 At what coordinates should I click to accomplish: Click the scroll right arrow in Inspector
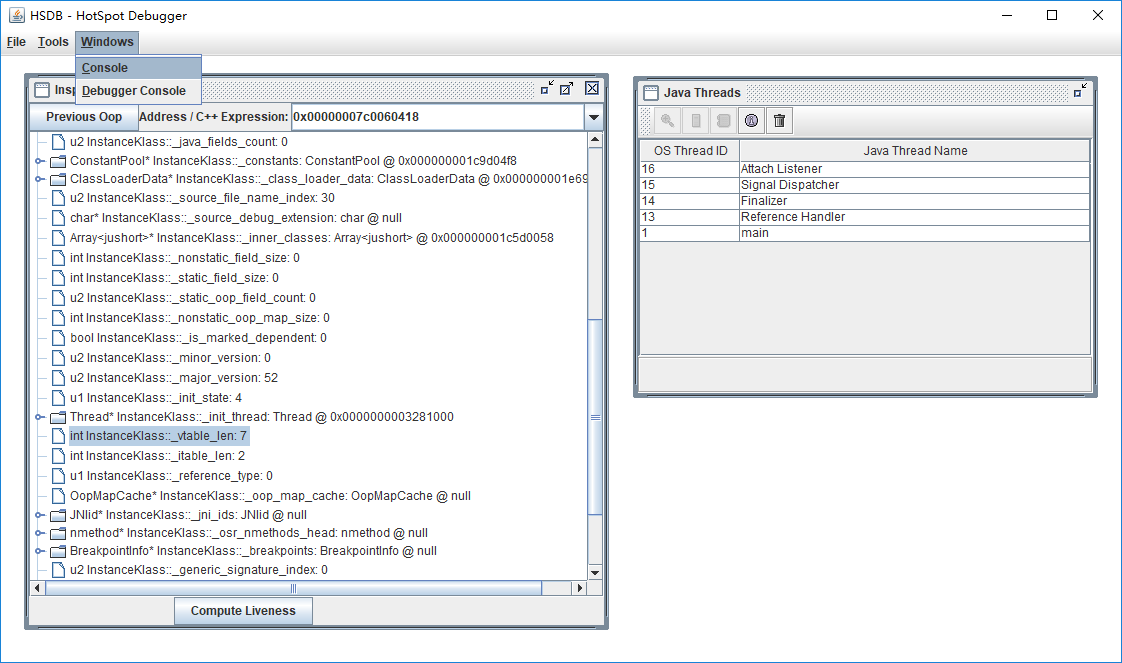click(580, 588)
